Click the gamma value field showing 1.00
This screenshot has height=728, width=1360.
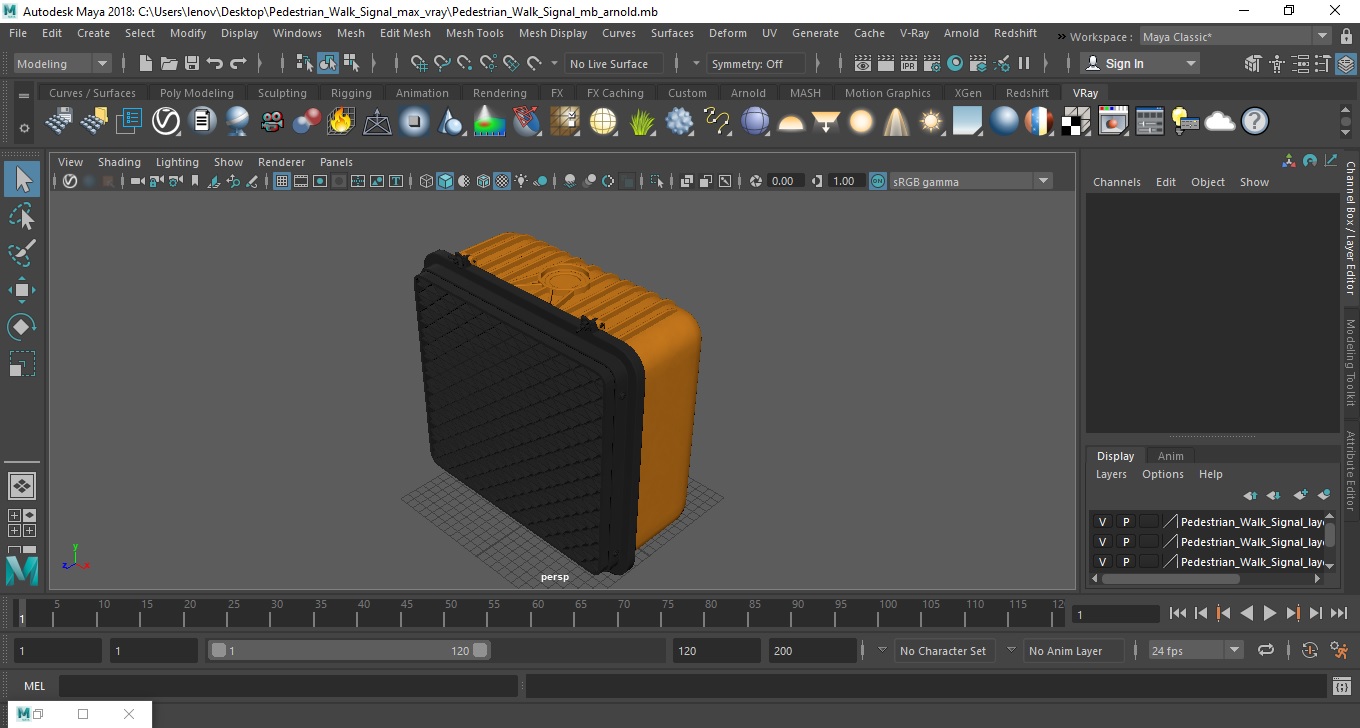(x=845, y=181)
